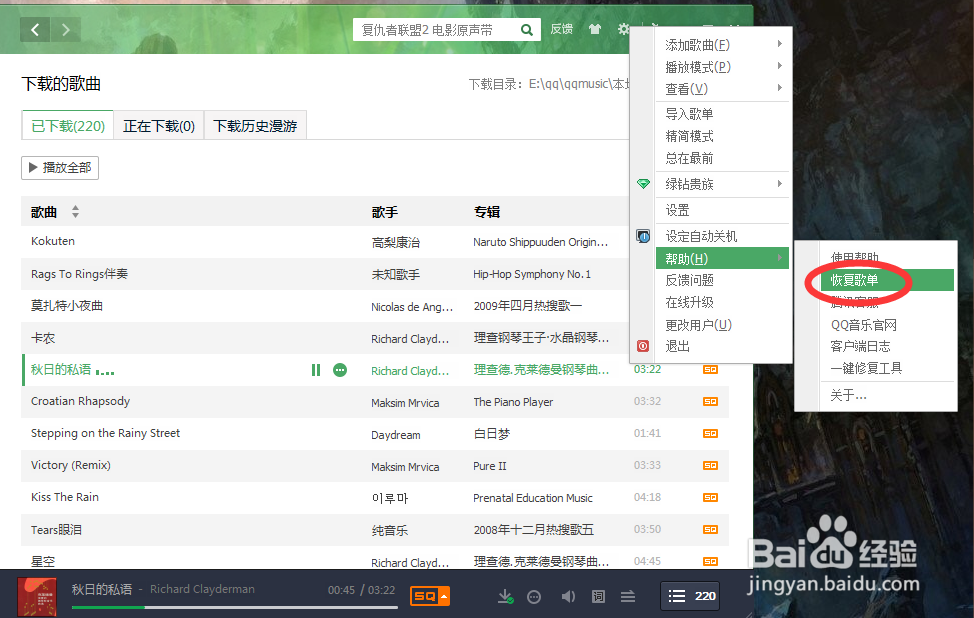Click SQ badge for Stepping on the Rainy Street
Screen dimensions: 974x618
710,434
